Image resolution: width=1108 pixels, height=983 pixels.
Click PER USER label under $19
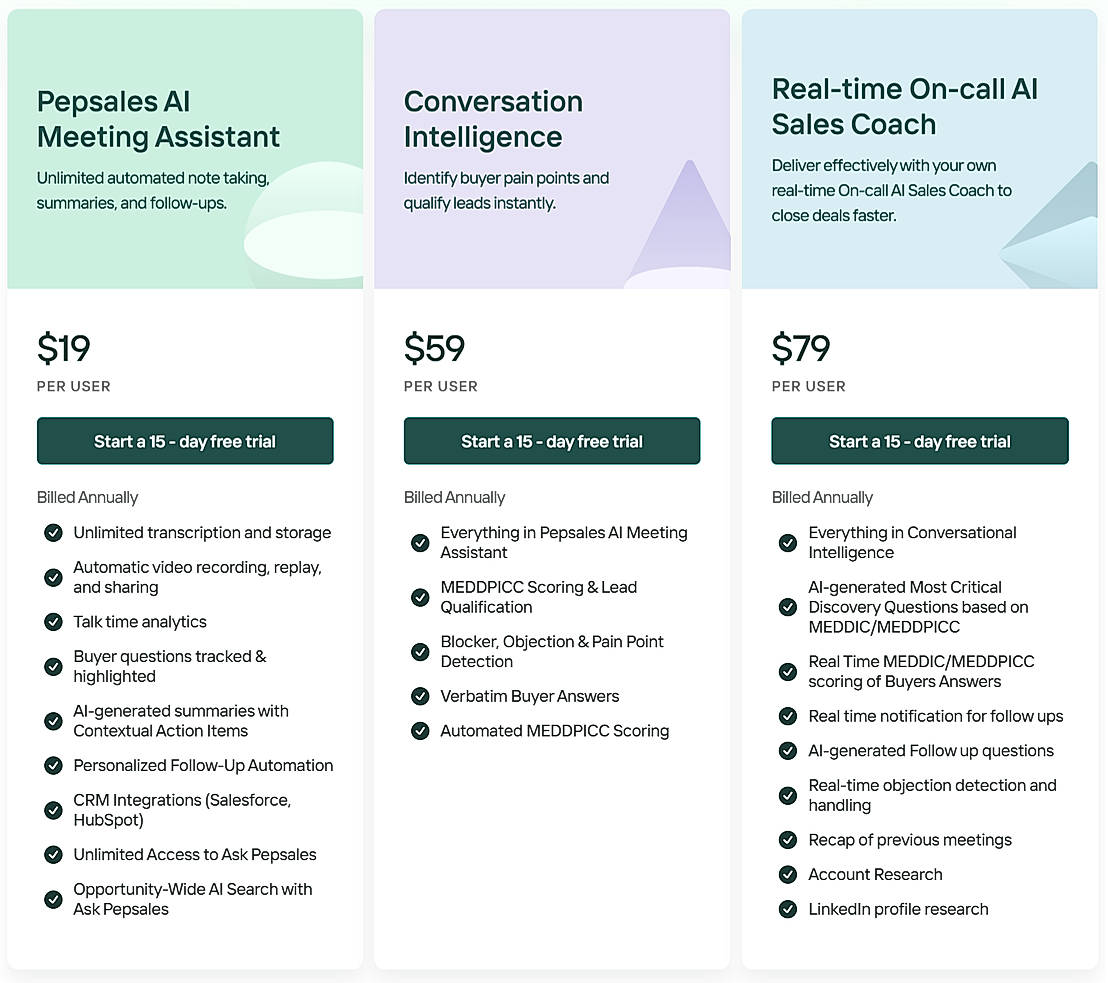point(73,387)
